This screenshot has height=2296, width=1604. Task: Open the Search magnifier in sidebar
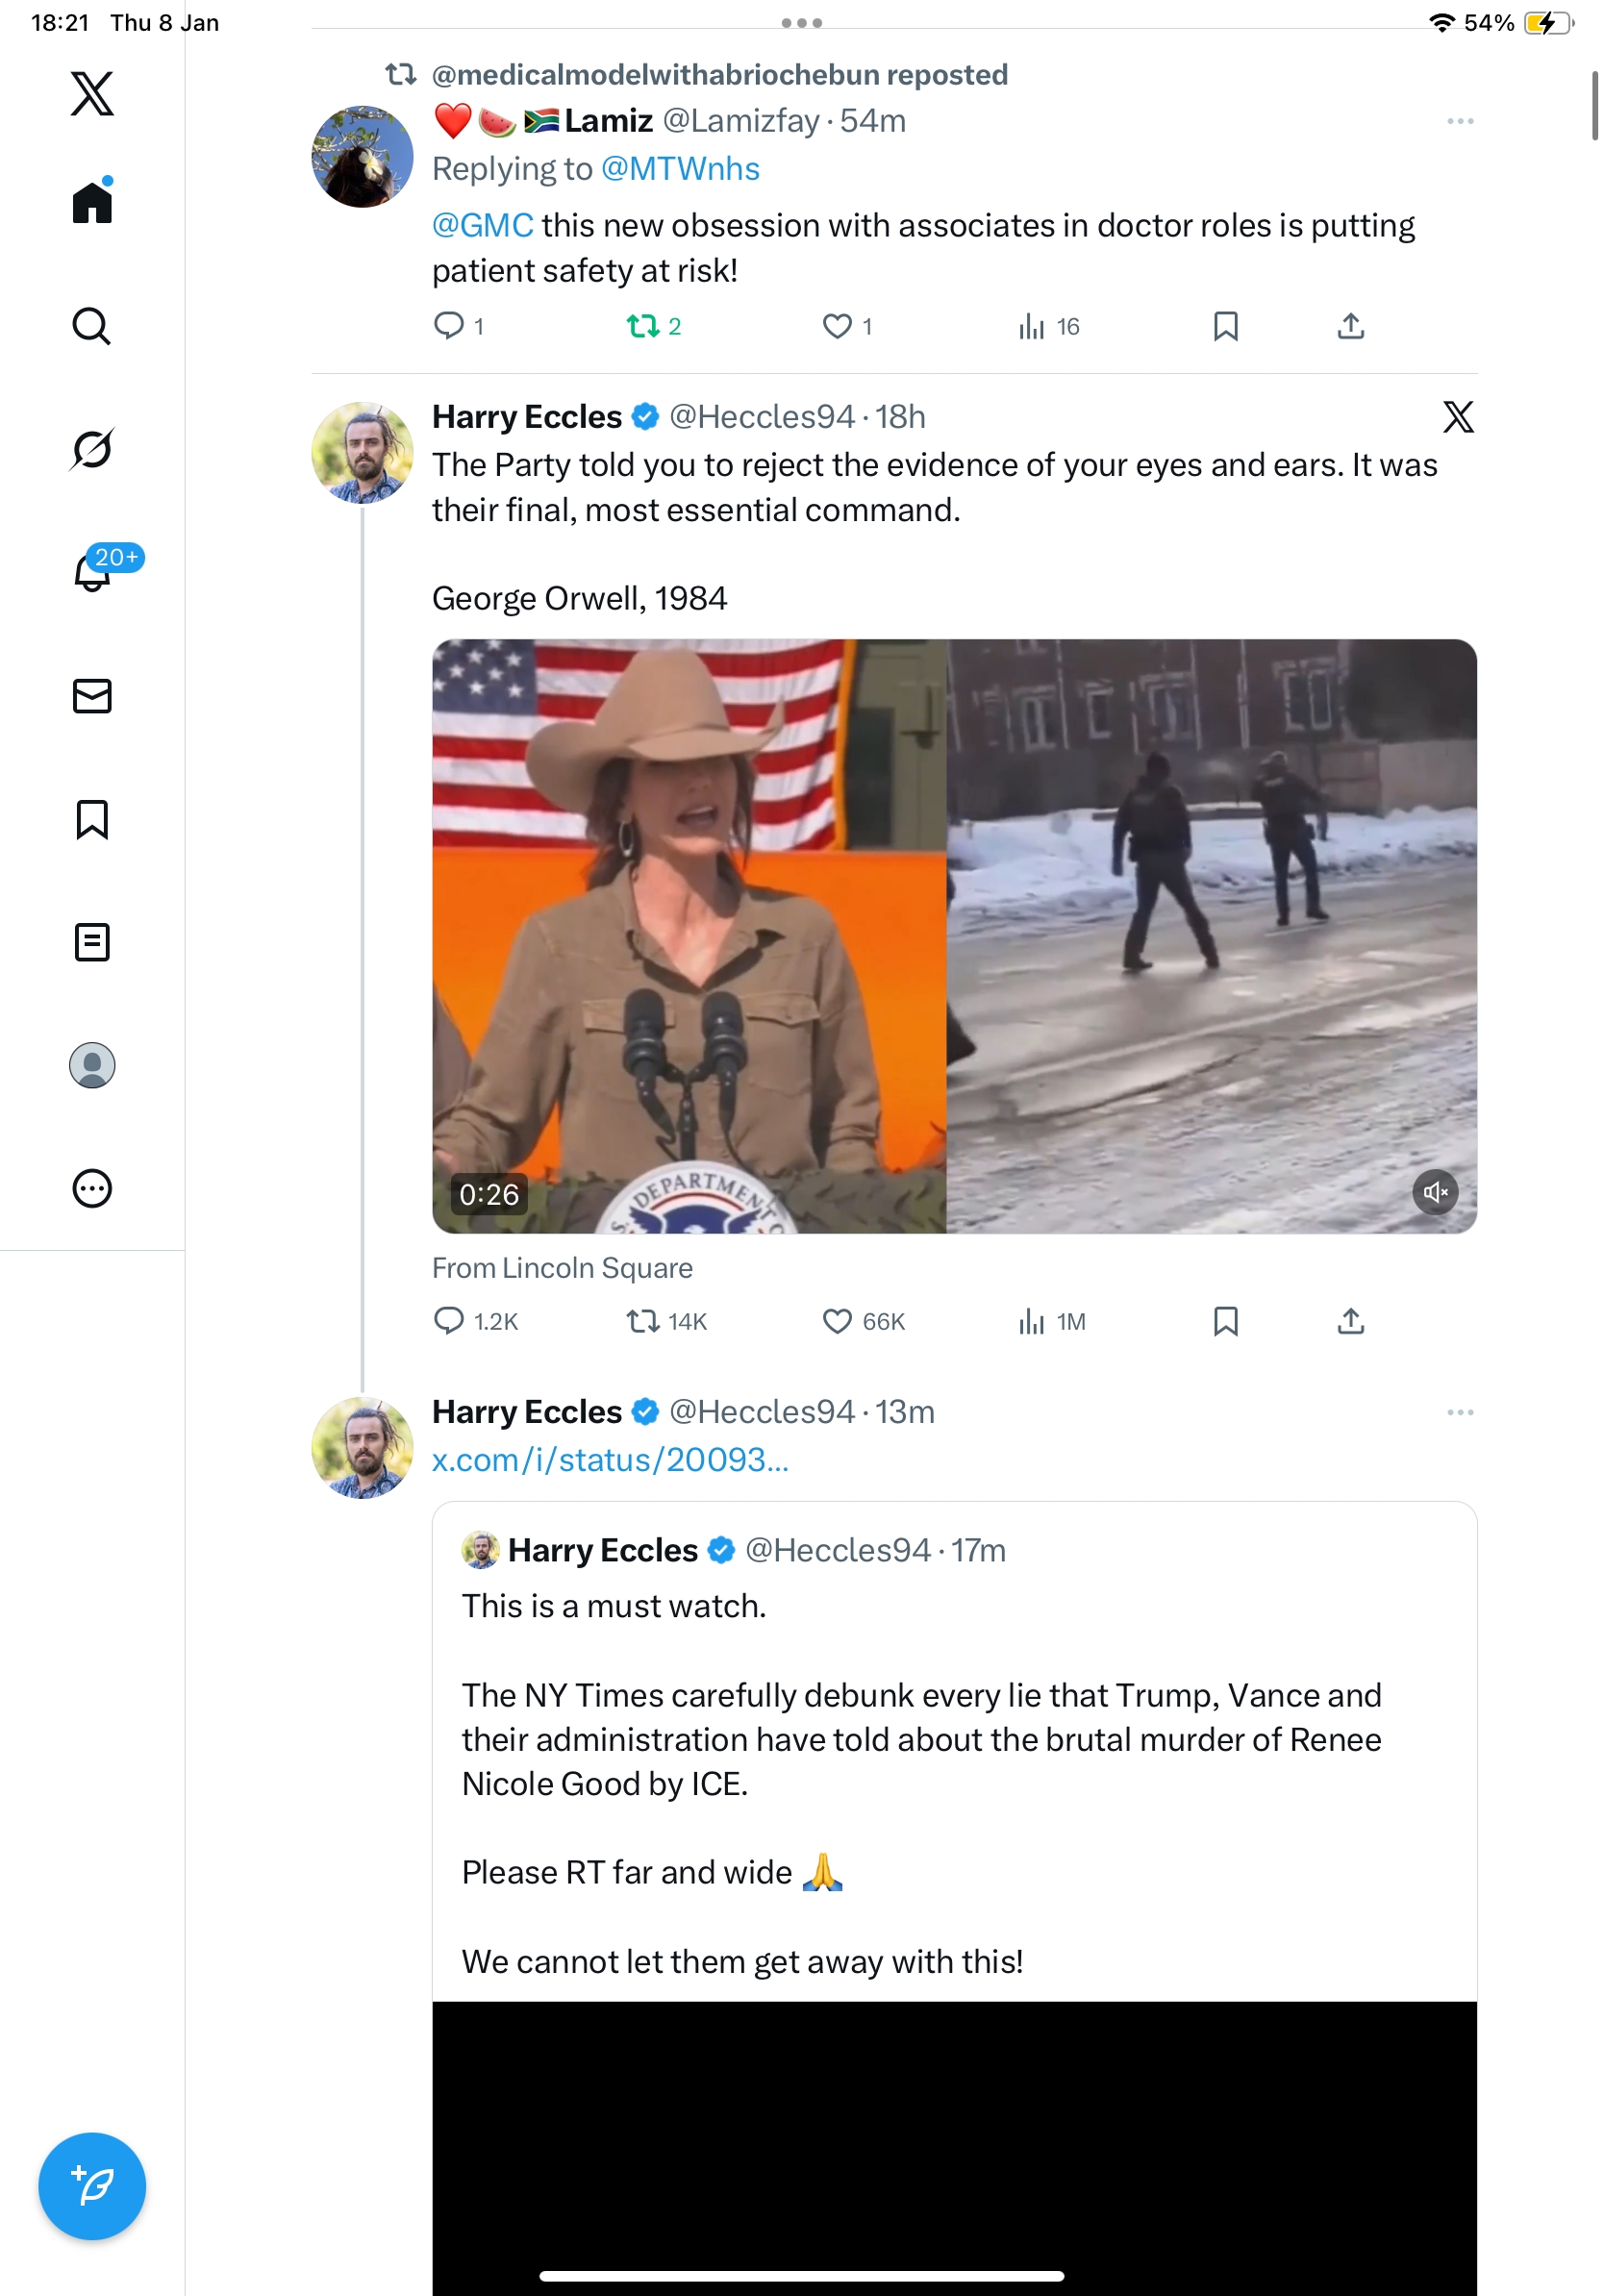point(92,326)
